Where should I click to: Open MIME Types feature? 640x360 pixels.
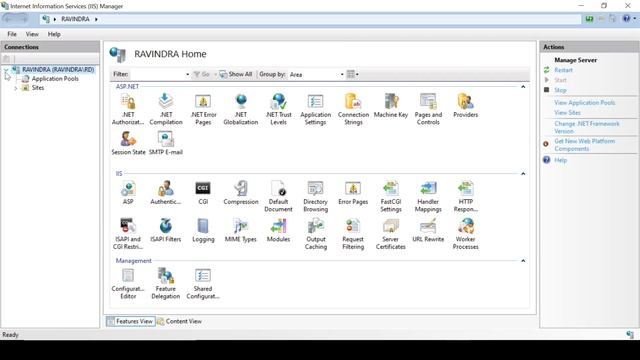tap(241, 230)
